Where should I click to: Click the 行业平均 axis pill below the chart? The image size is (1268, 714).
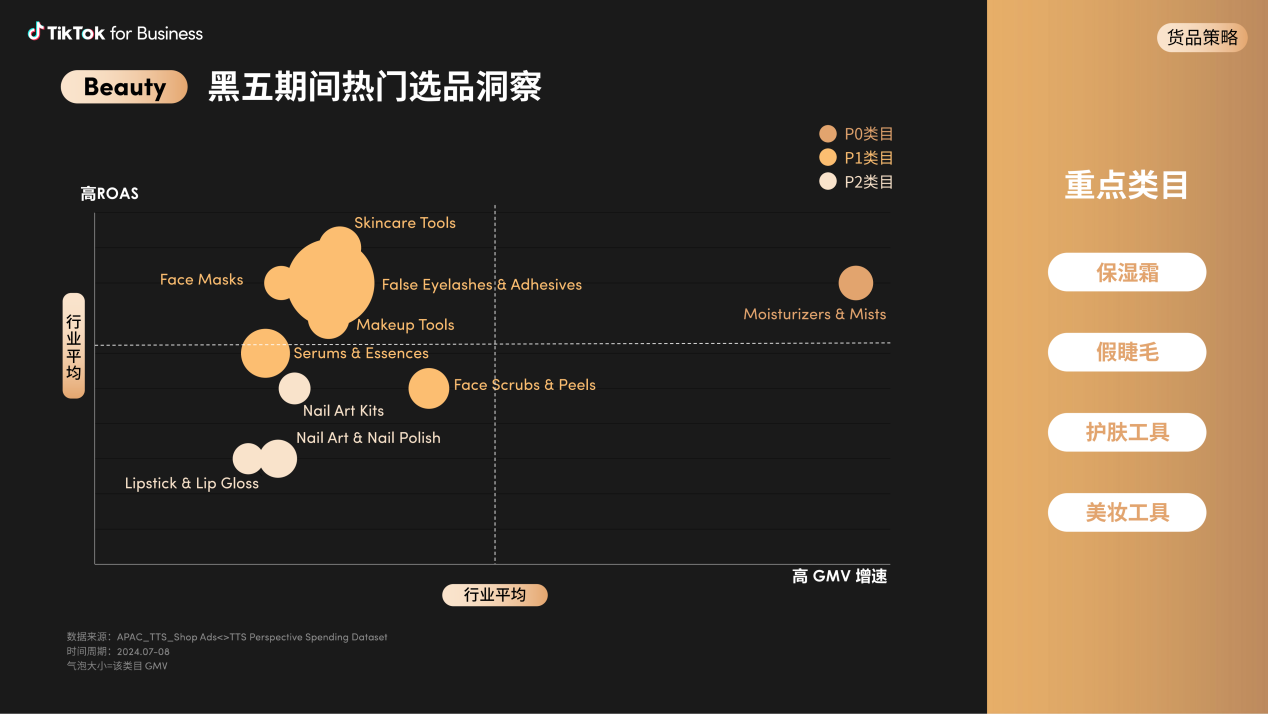coord(495,594)
